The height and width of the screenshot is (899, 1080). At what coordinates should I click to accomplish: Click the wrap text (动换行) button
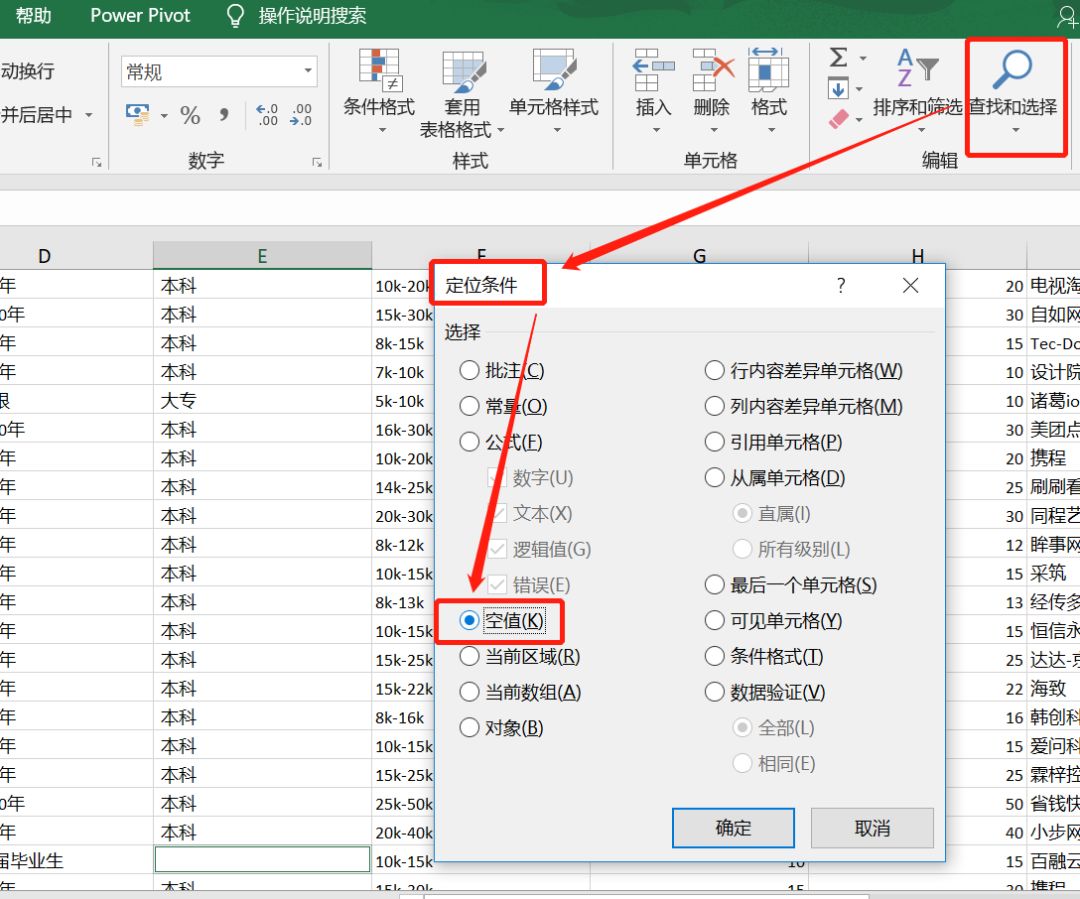coord(28,71)
